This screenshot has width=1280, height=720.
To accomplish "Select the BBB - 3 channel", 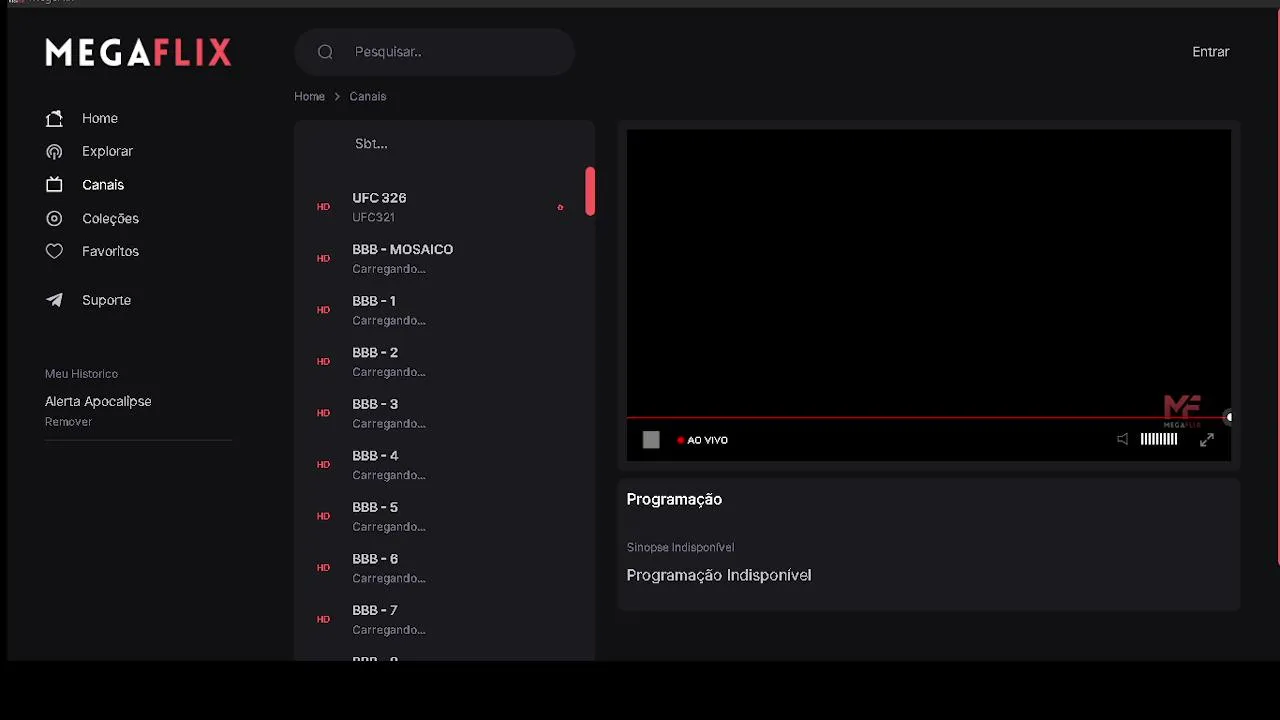I will coord(444,413).
